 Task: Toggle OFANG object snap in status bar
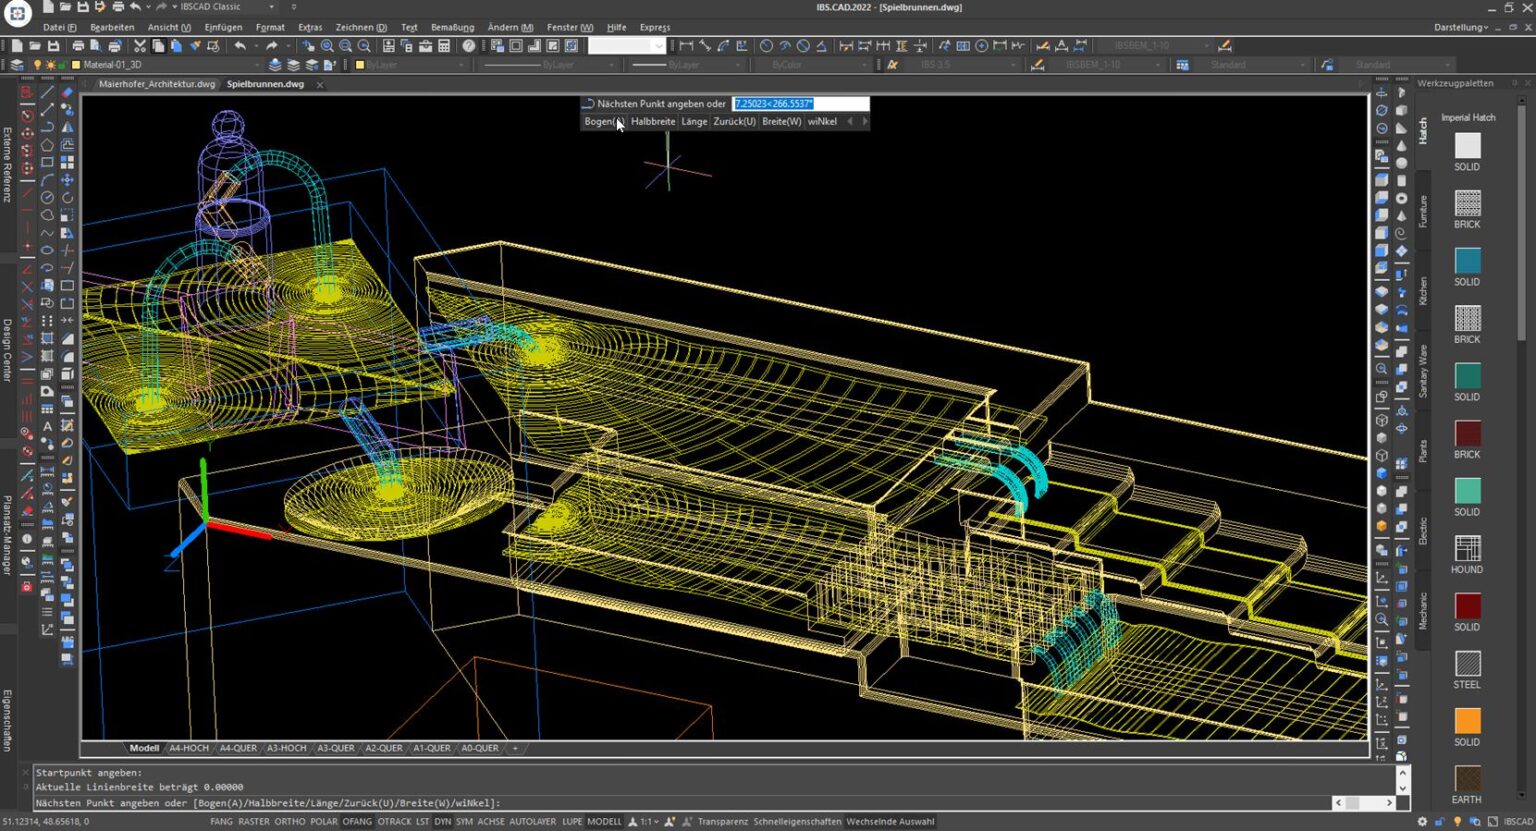tap(356, 822)
